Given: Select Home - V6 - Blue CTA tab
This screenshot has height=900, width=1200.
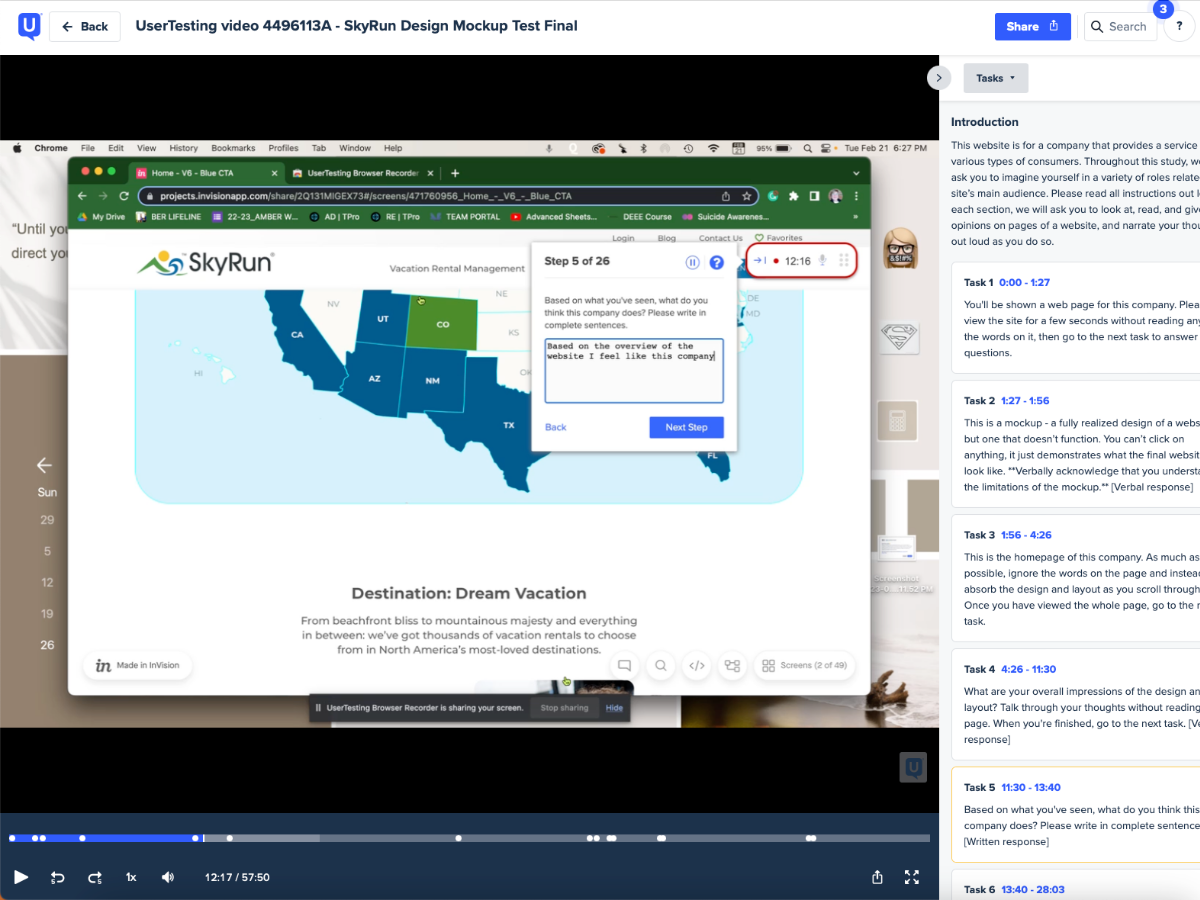Looking at the screenshot, I should (207, 173).
